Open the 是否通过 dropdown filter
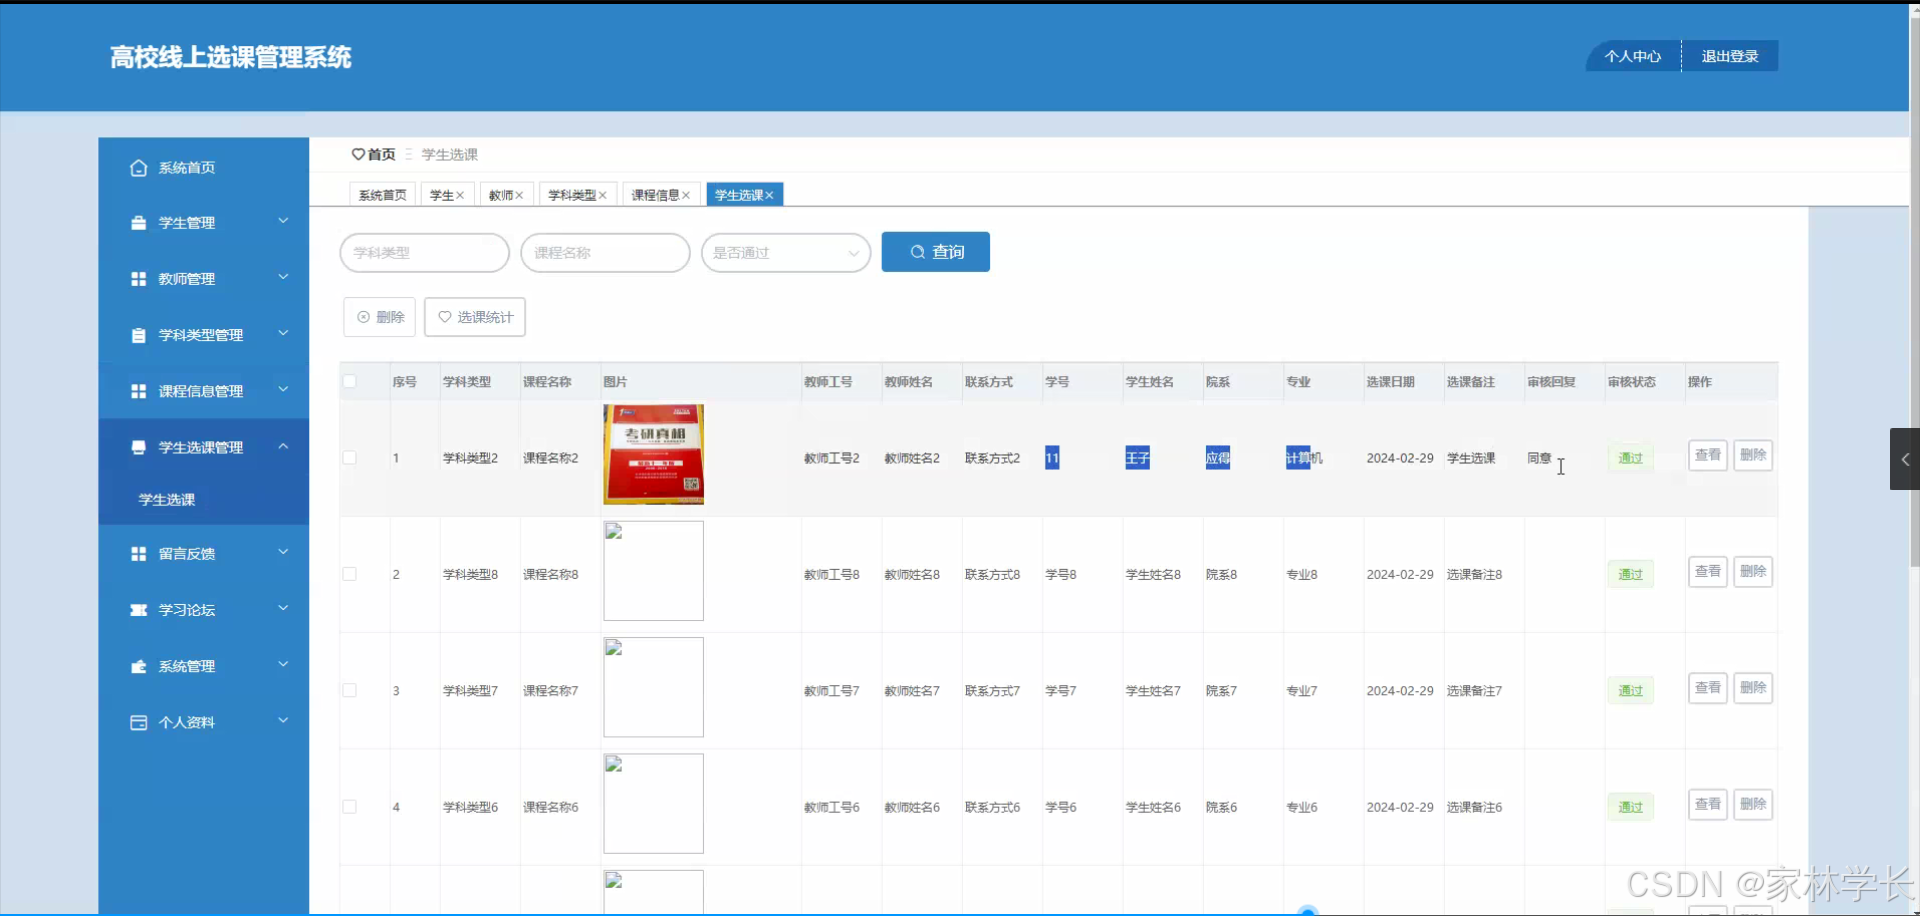1920x916 pixels. point(786,253)
